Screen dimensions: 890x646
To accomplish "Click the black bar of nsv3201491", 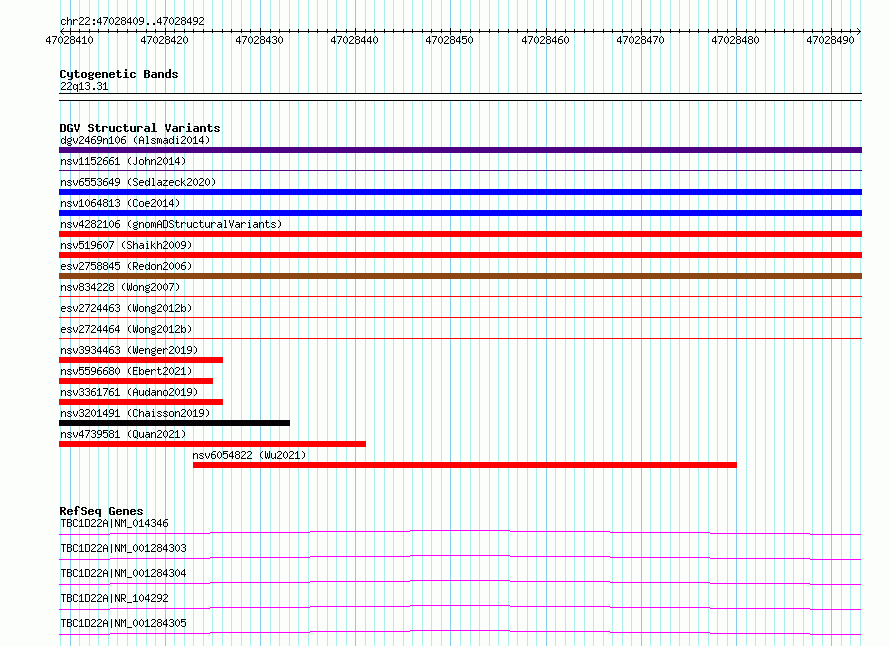I will click(x=174, y=423).
